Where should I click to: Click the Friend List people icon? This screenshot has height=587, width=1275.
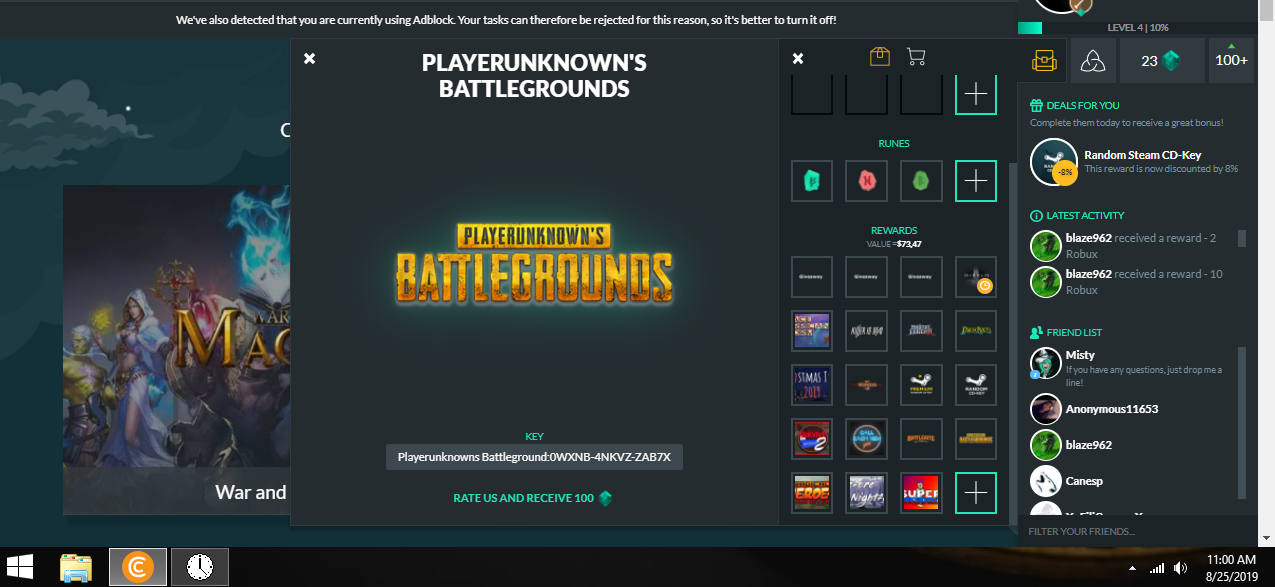point(1036,332)
